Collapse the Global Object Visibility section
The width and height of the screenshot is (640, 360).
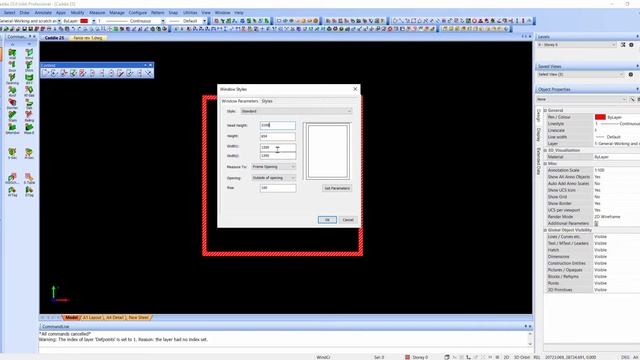pyautogui.click(x=545, y=230)
